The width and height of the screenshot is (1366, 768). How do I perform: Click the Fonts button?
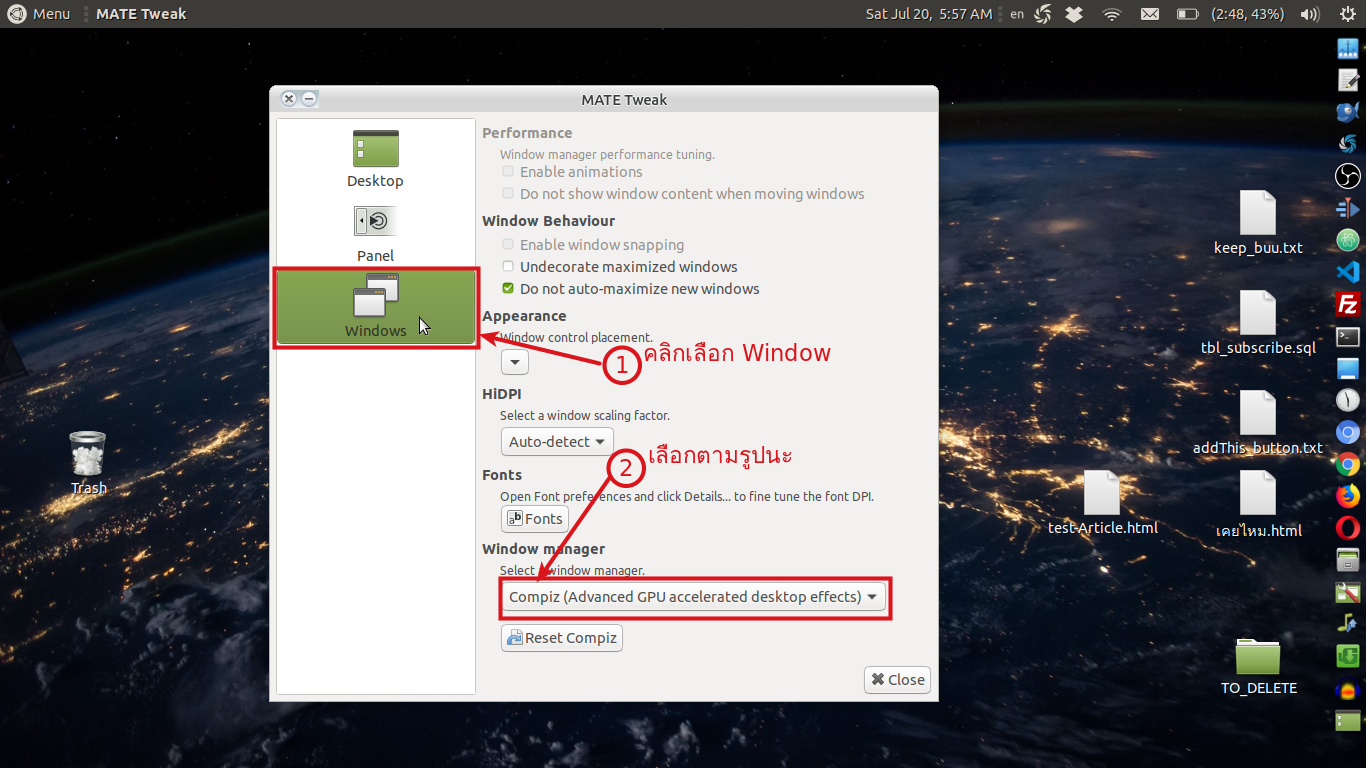(535, 519)
